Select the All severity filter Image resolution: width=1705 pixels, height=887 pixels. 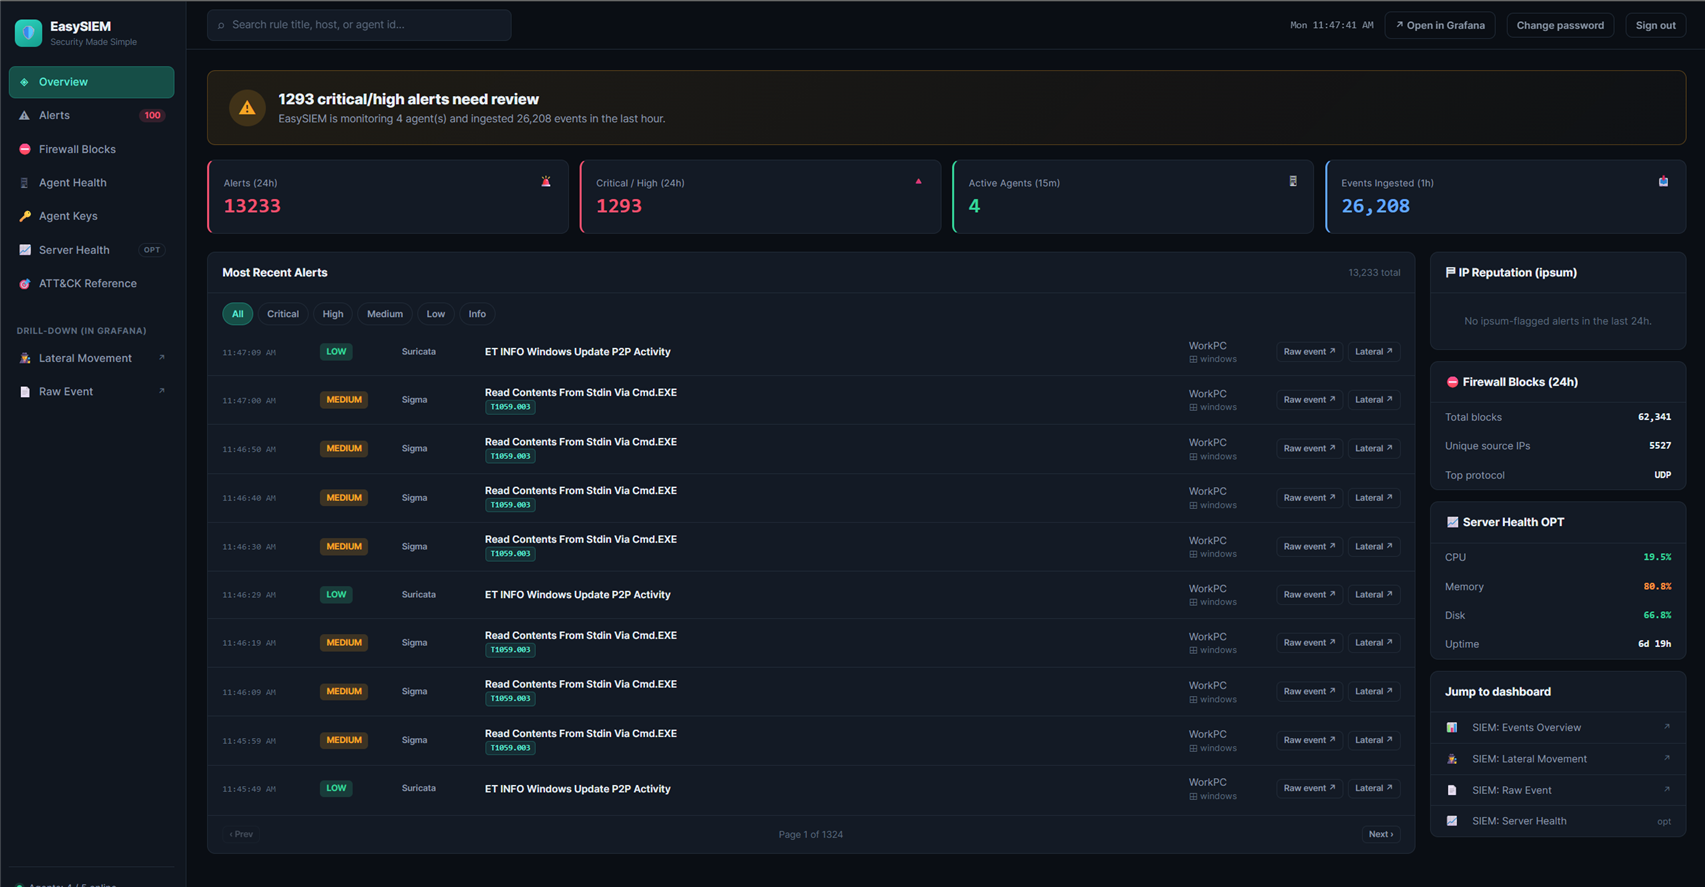pos(237,314)
